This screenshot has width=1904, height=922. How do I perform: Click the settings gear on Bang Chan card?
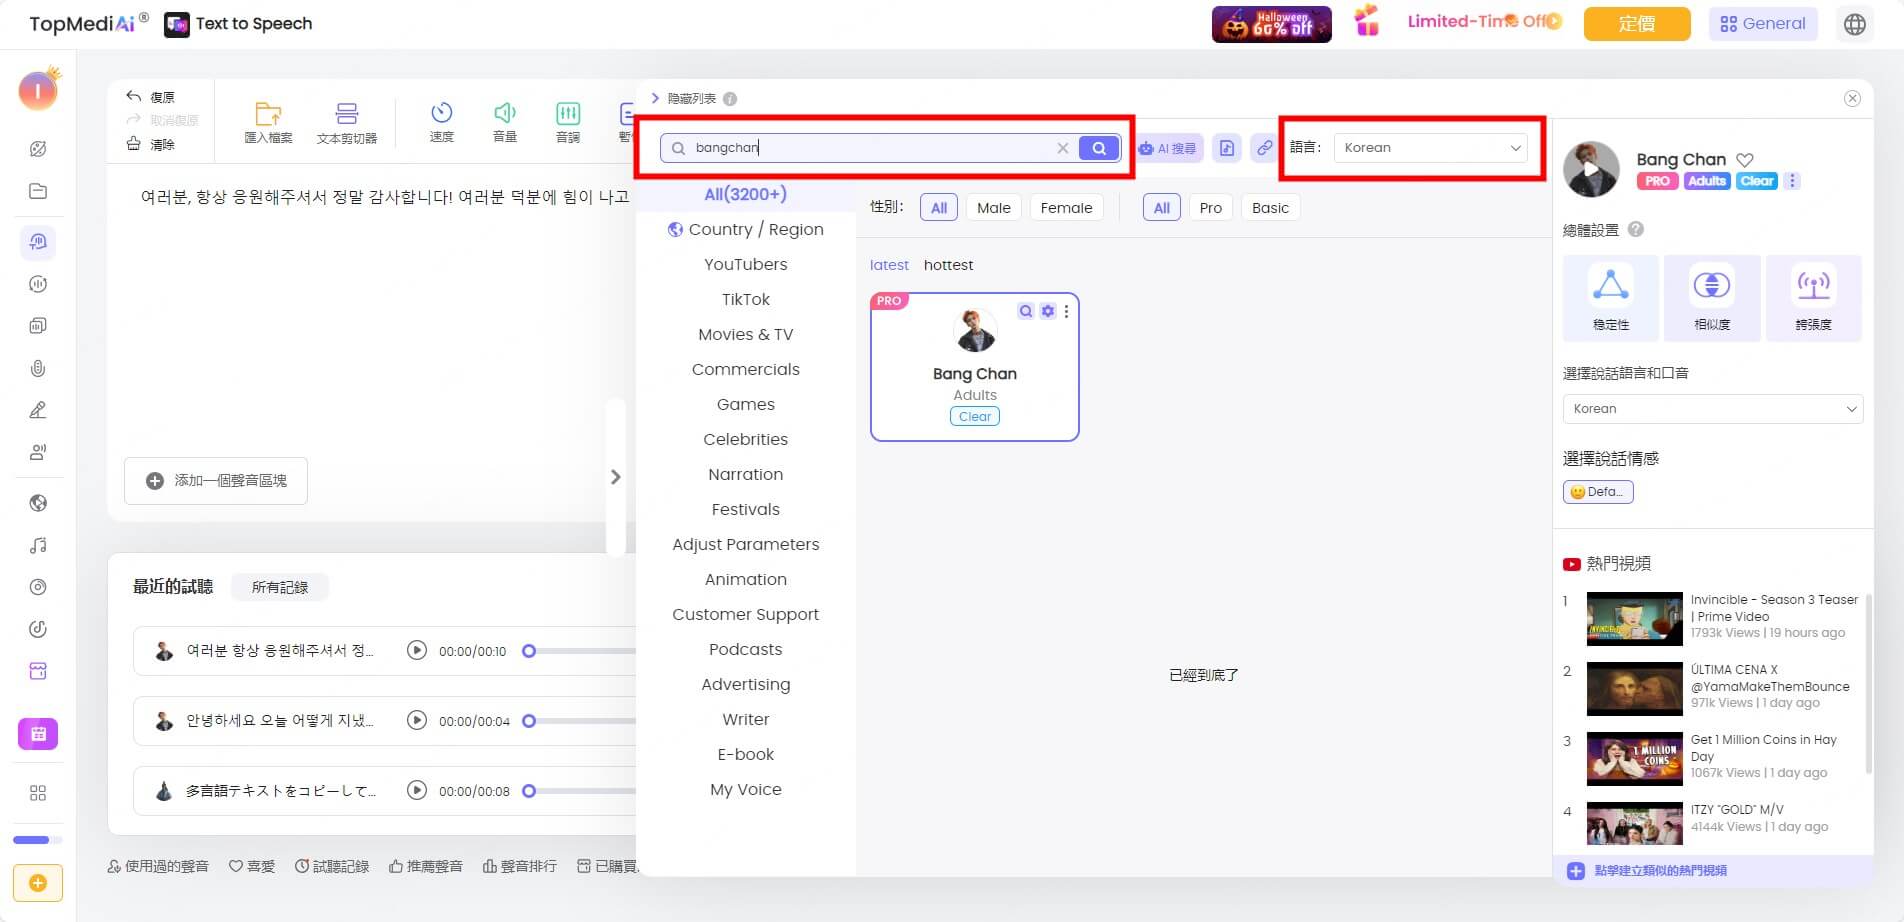1047,311
